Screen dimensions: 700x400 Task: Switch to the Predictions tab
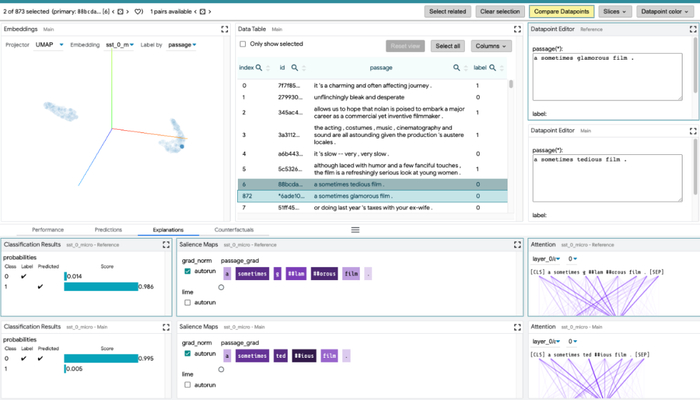[108, 230]
